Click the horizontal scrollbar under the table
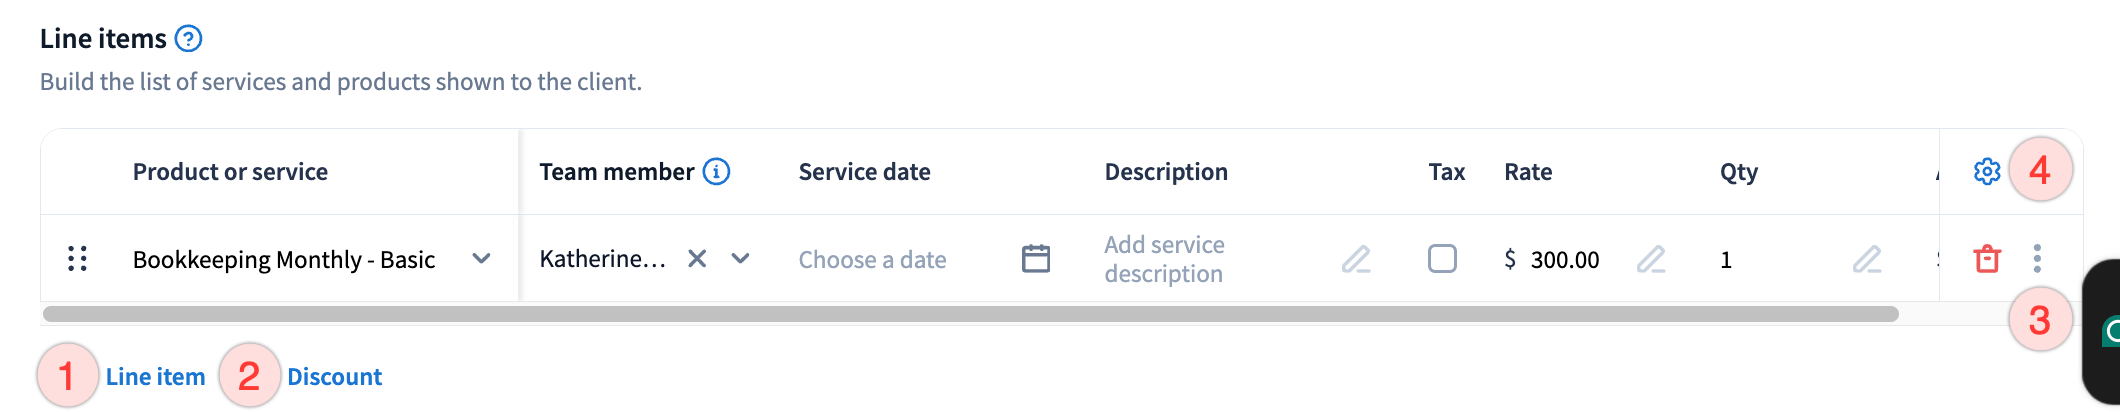The height and width of the screenshot is (412, 2120). tap(970, 314)
